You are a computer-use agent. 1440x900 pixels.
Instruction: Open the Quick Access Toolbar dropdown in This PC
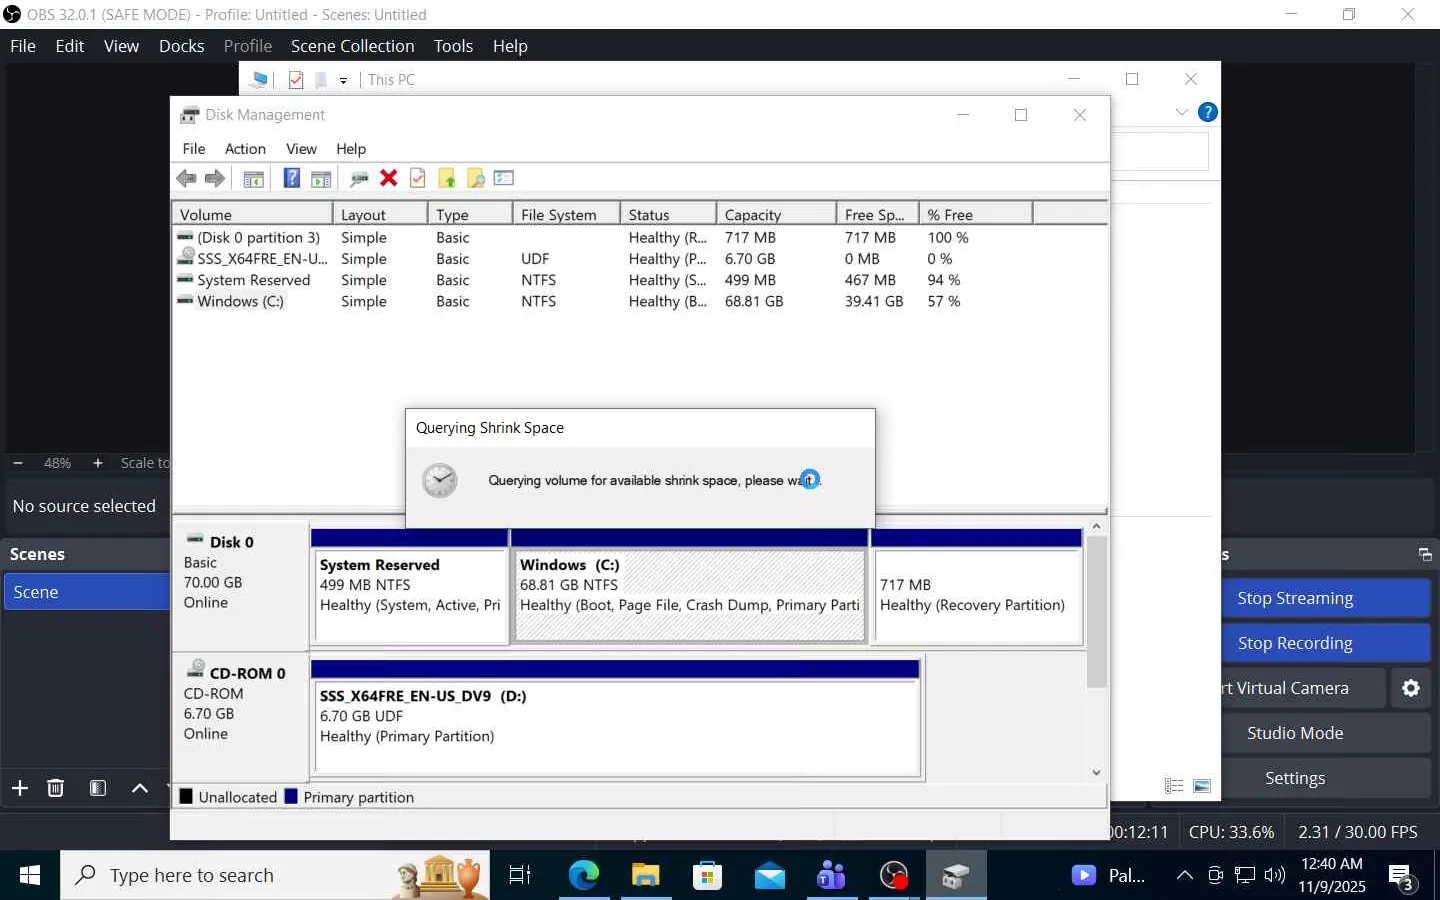point(343,80)
